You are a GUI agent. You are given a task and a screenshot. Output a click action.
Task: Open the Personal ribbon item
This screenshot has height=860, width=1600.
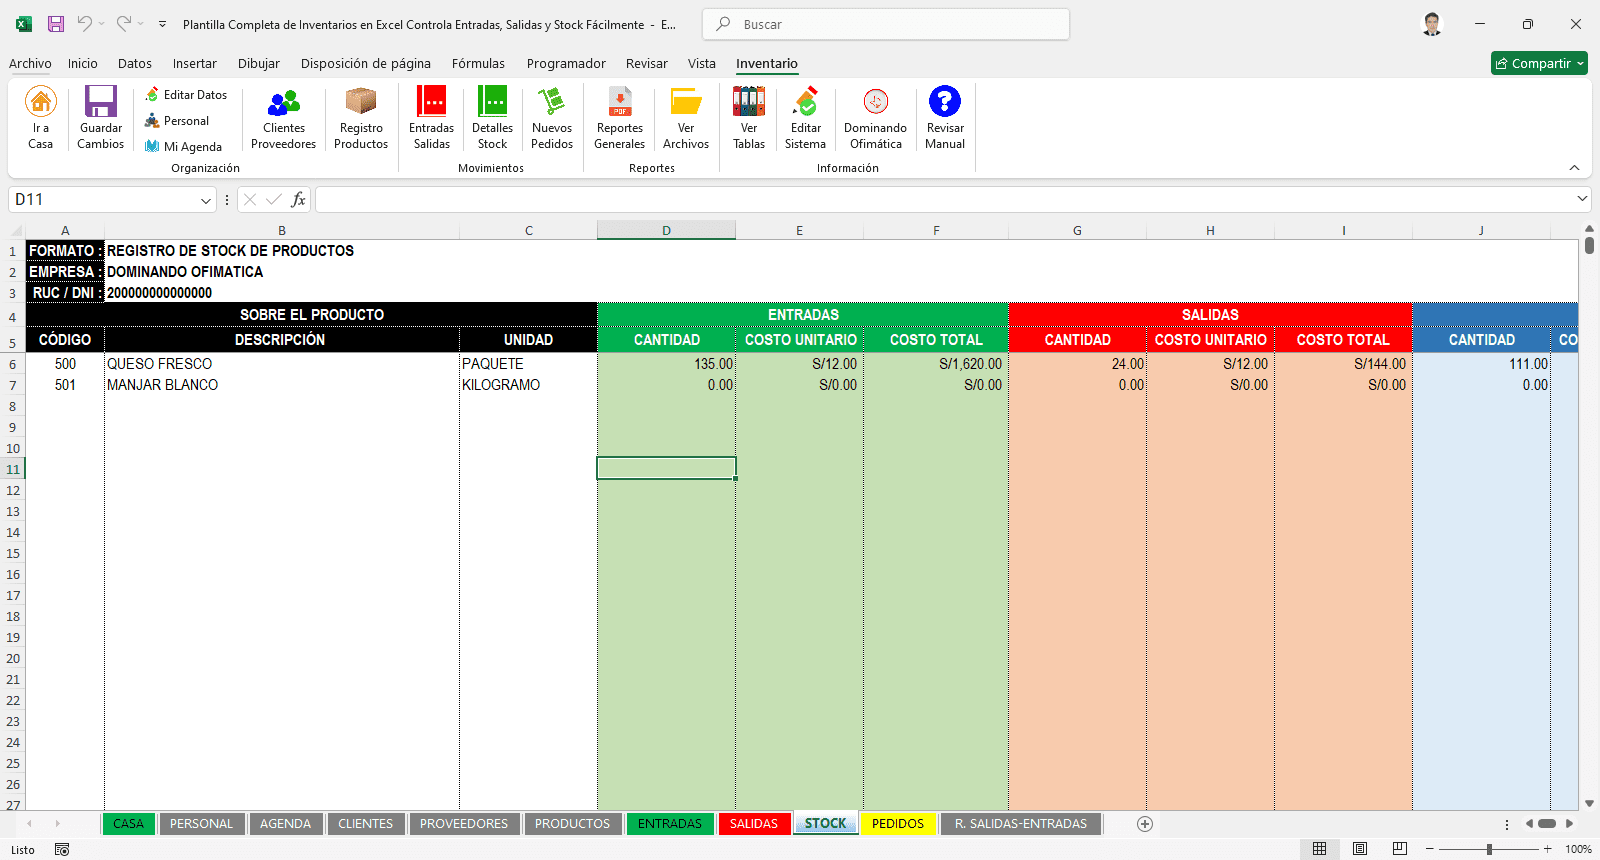177,121
